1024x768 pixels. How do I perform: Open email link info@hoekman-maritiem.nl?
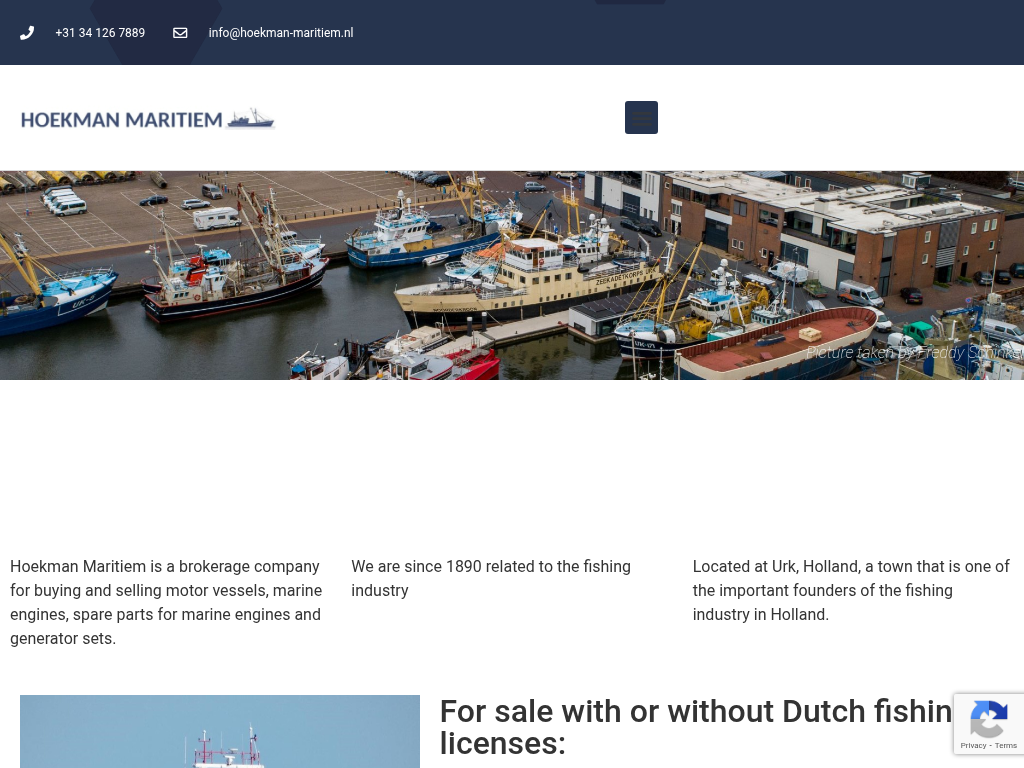coord(281,33)
